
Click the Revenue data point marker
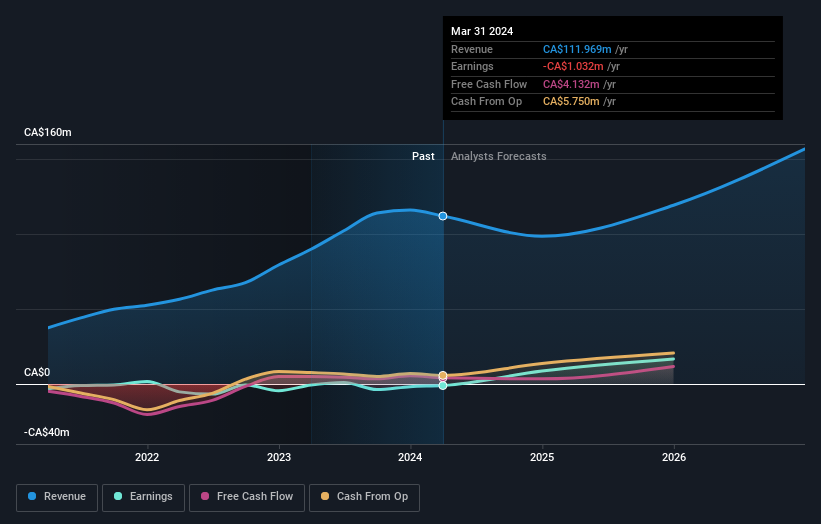pyautogui.click(x=443, y=216)
